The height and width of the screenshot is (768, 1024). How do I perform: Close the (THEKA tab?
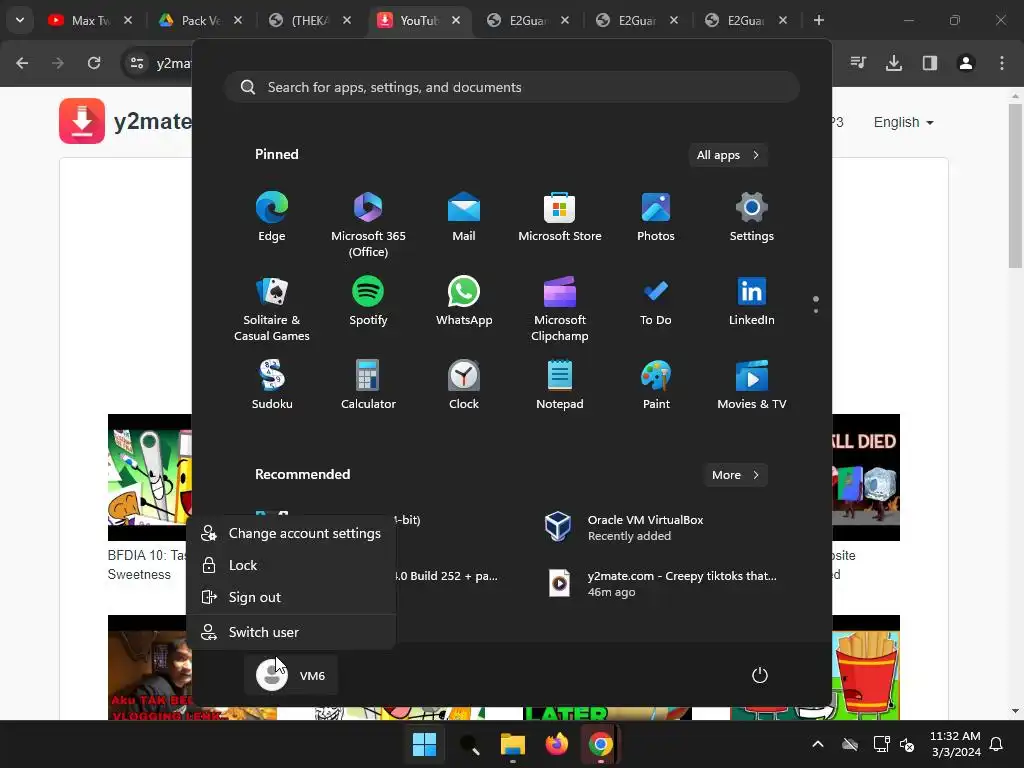347,20
